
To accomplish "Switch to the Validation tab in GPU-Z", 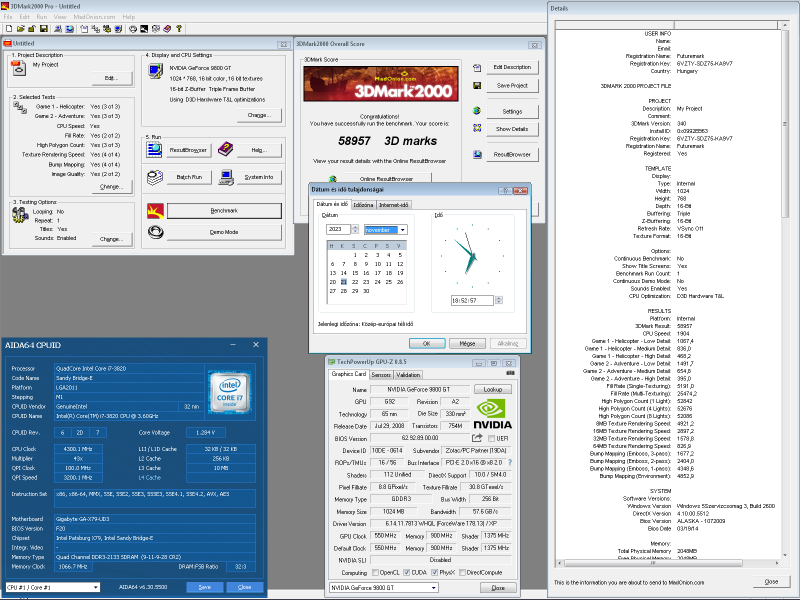I will click(408, 374).
